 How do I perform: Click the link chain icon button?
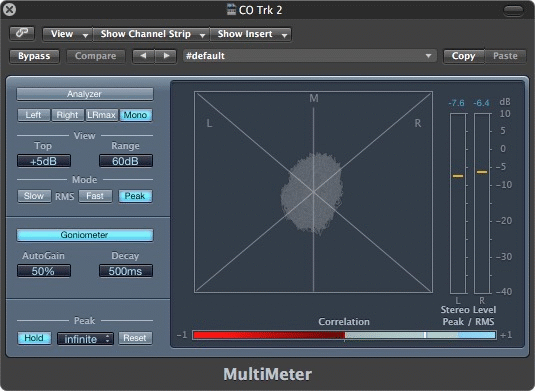click(x=22, y=33)
